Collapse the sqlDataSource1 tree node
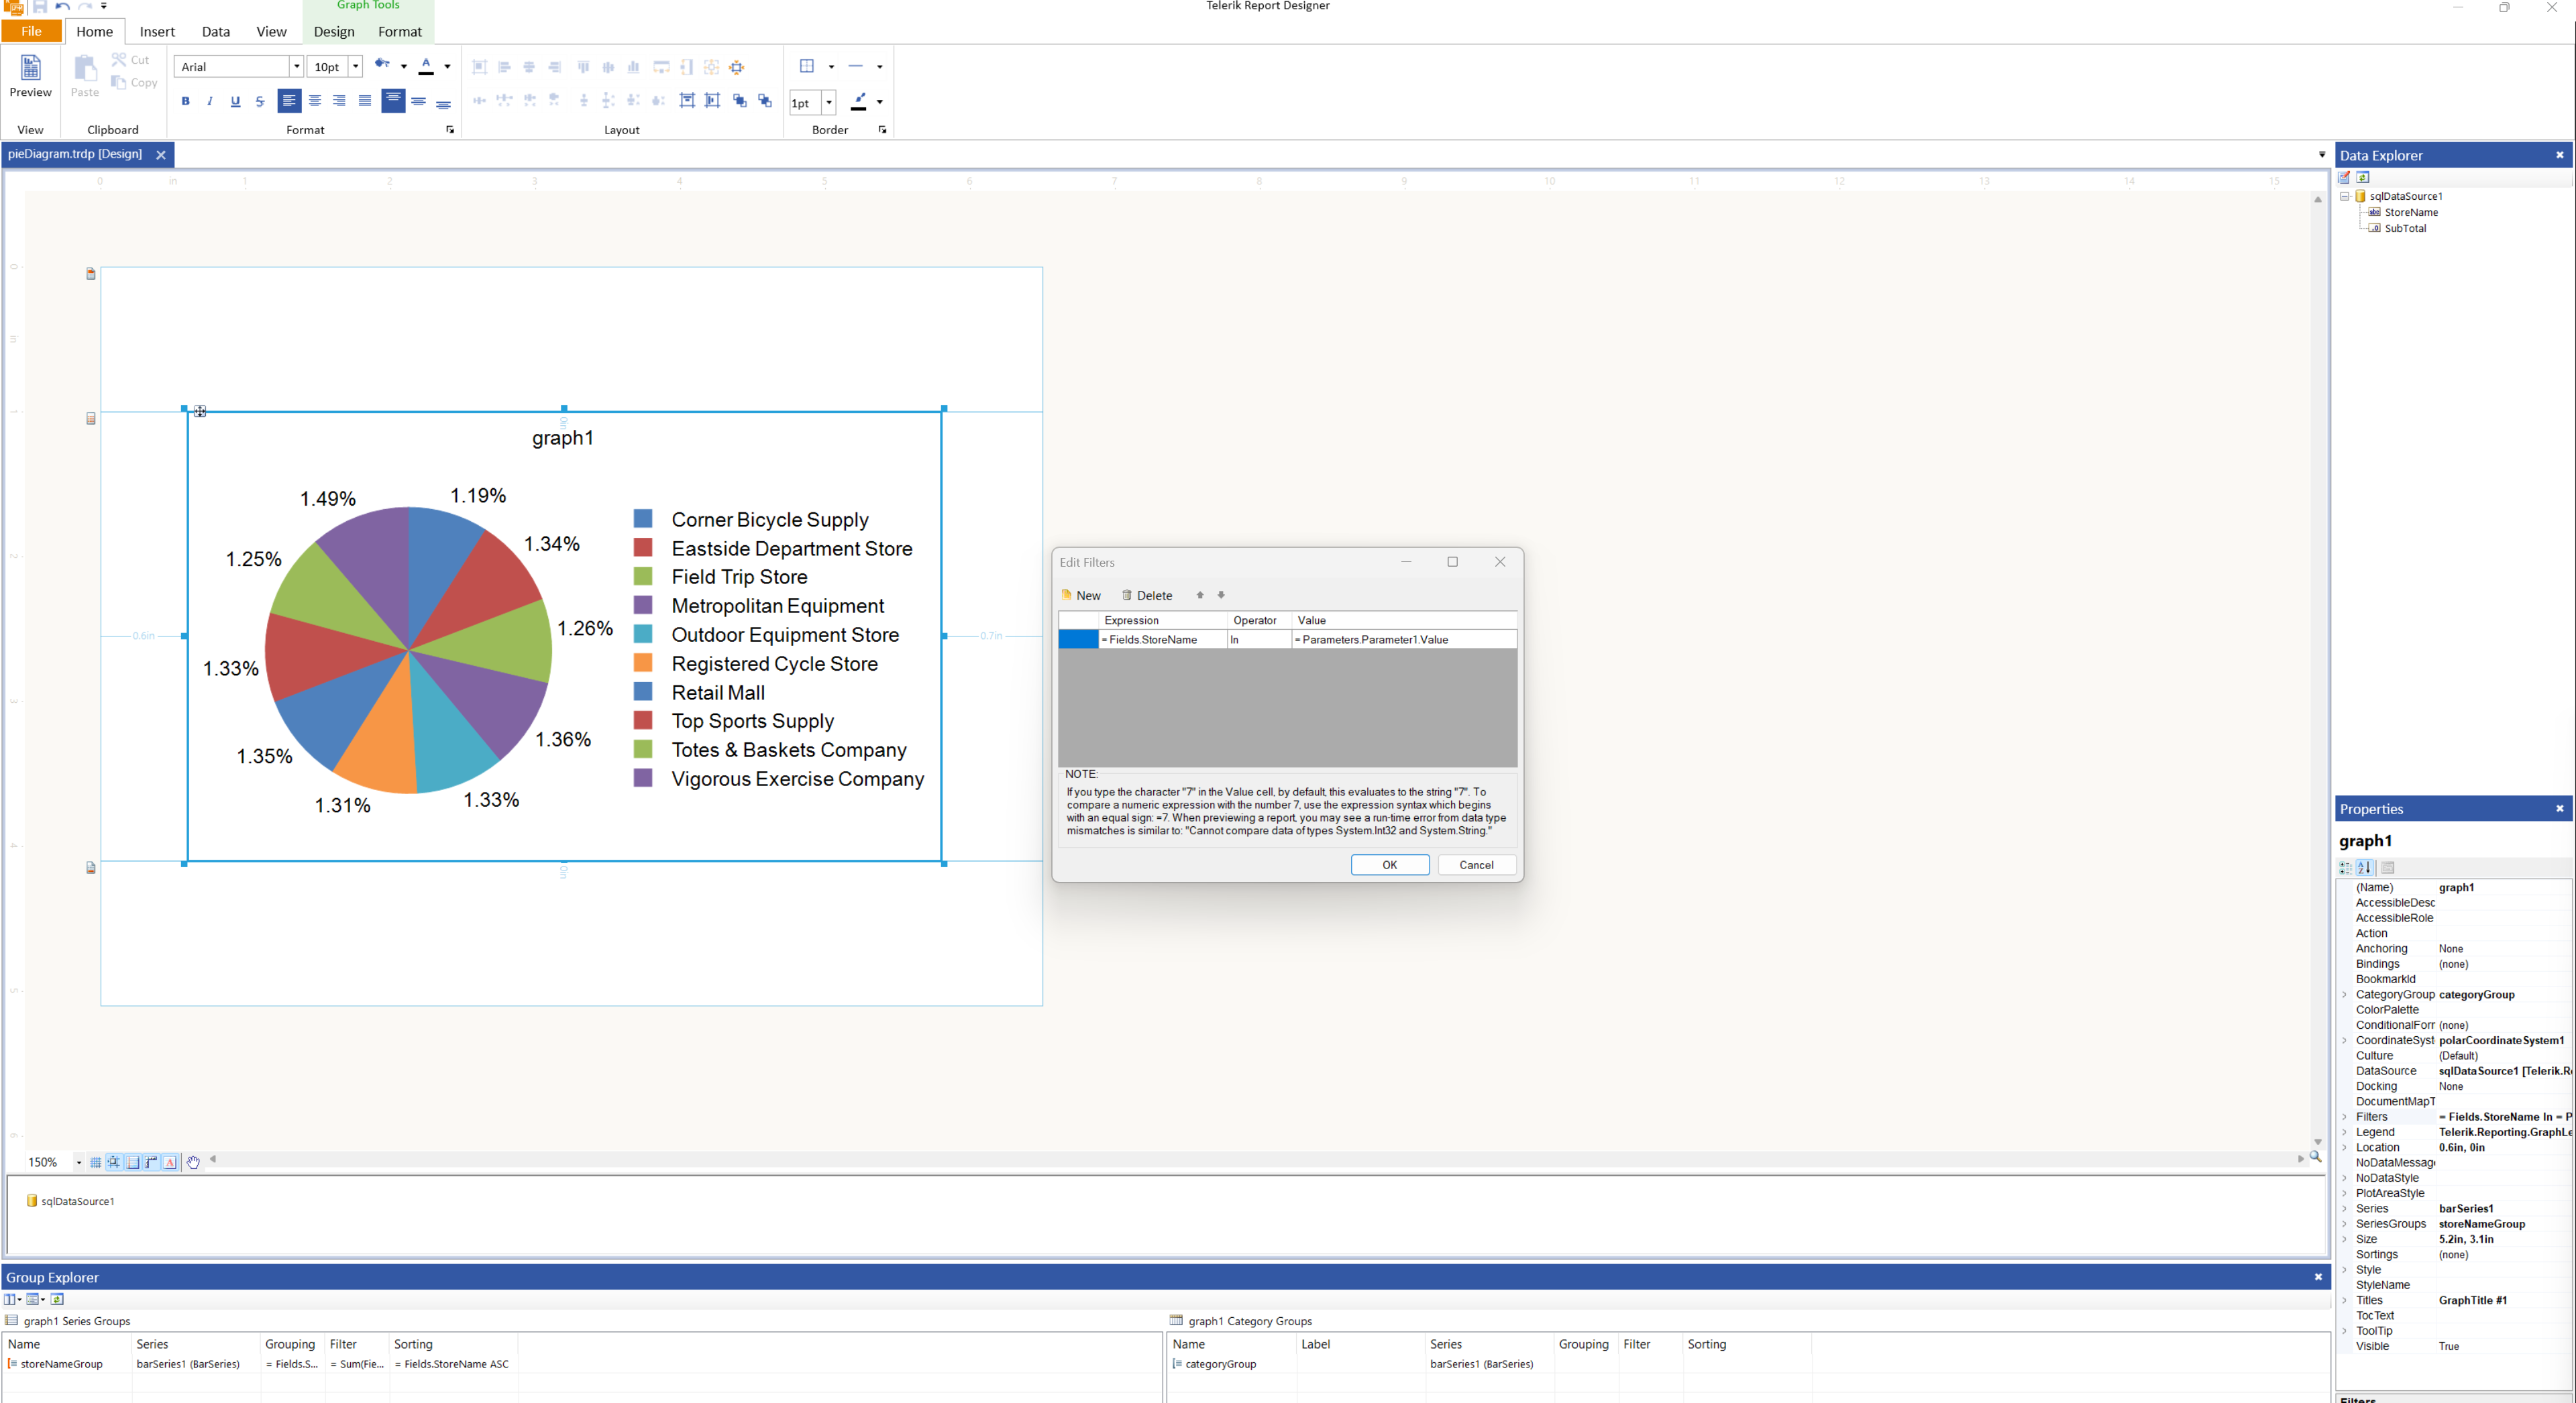This screenshot has height=1403, width=2576. 2344,196
